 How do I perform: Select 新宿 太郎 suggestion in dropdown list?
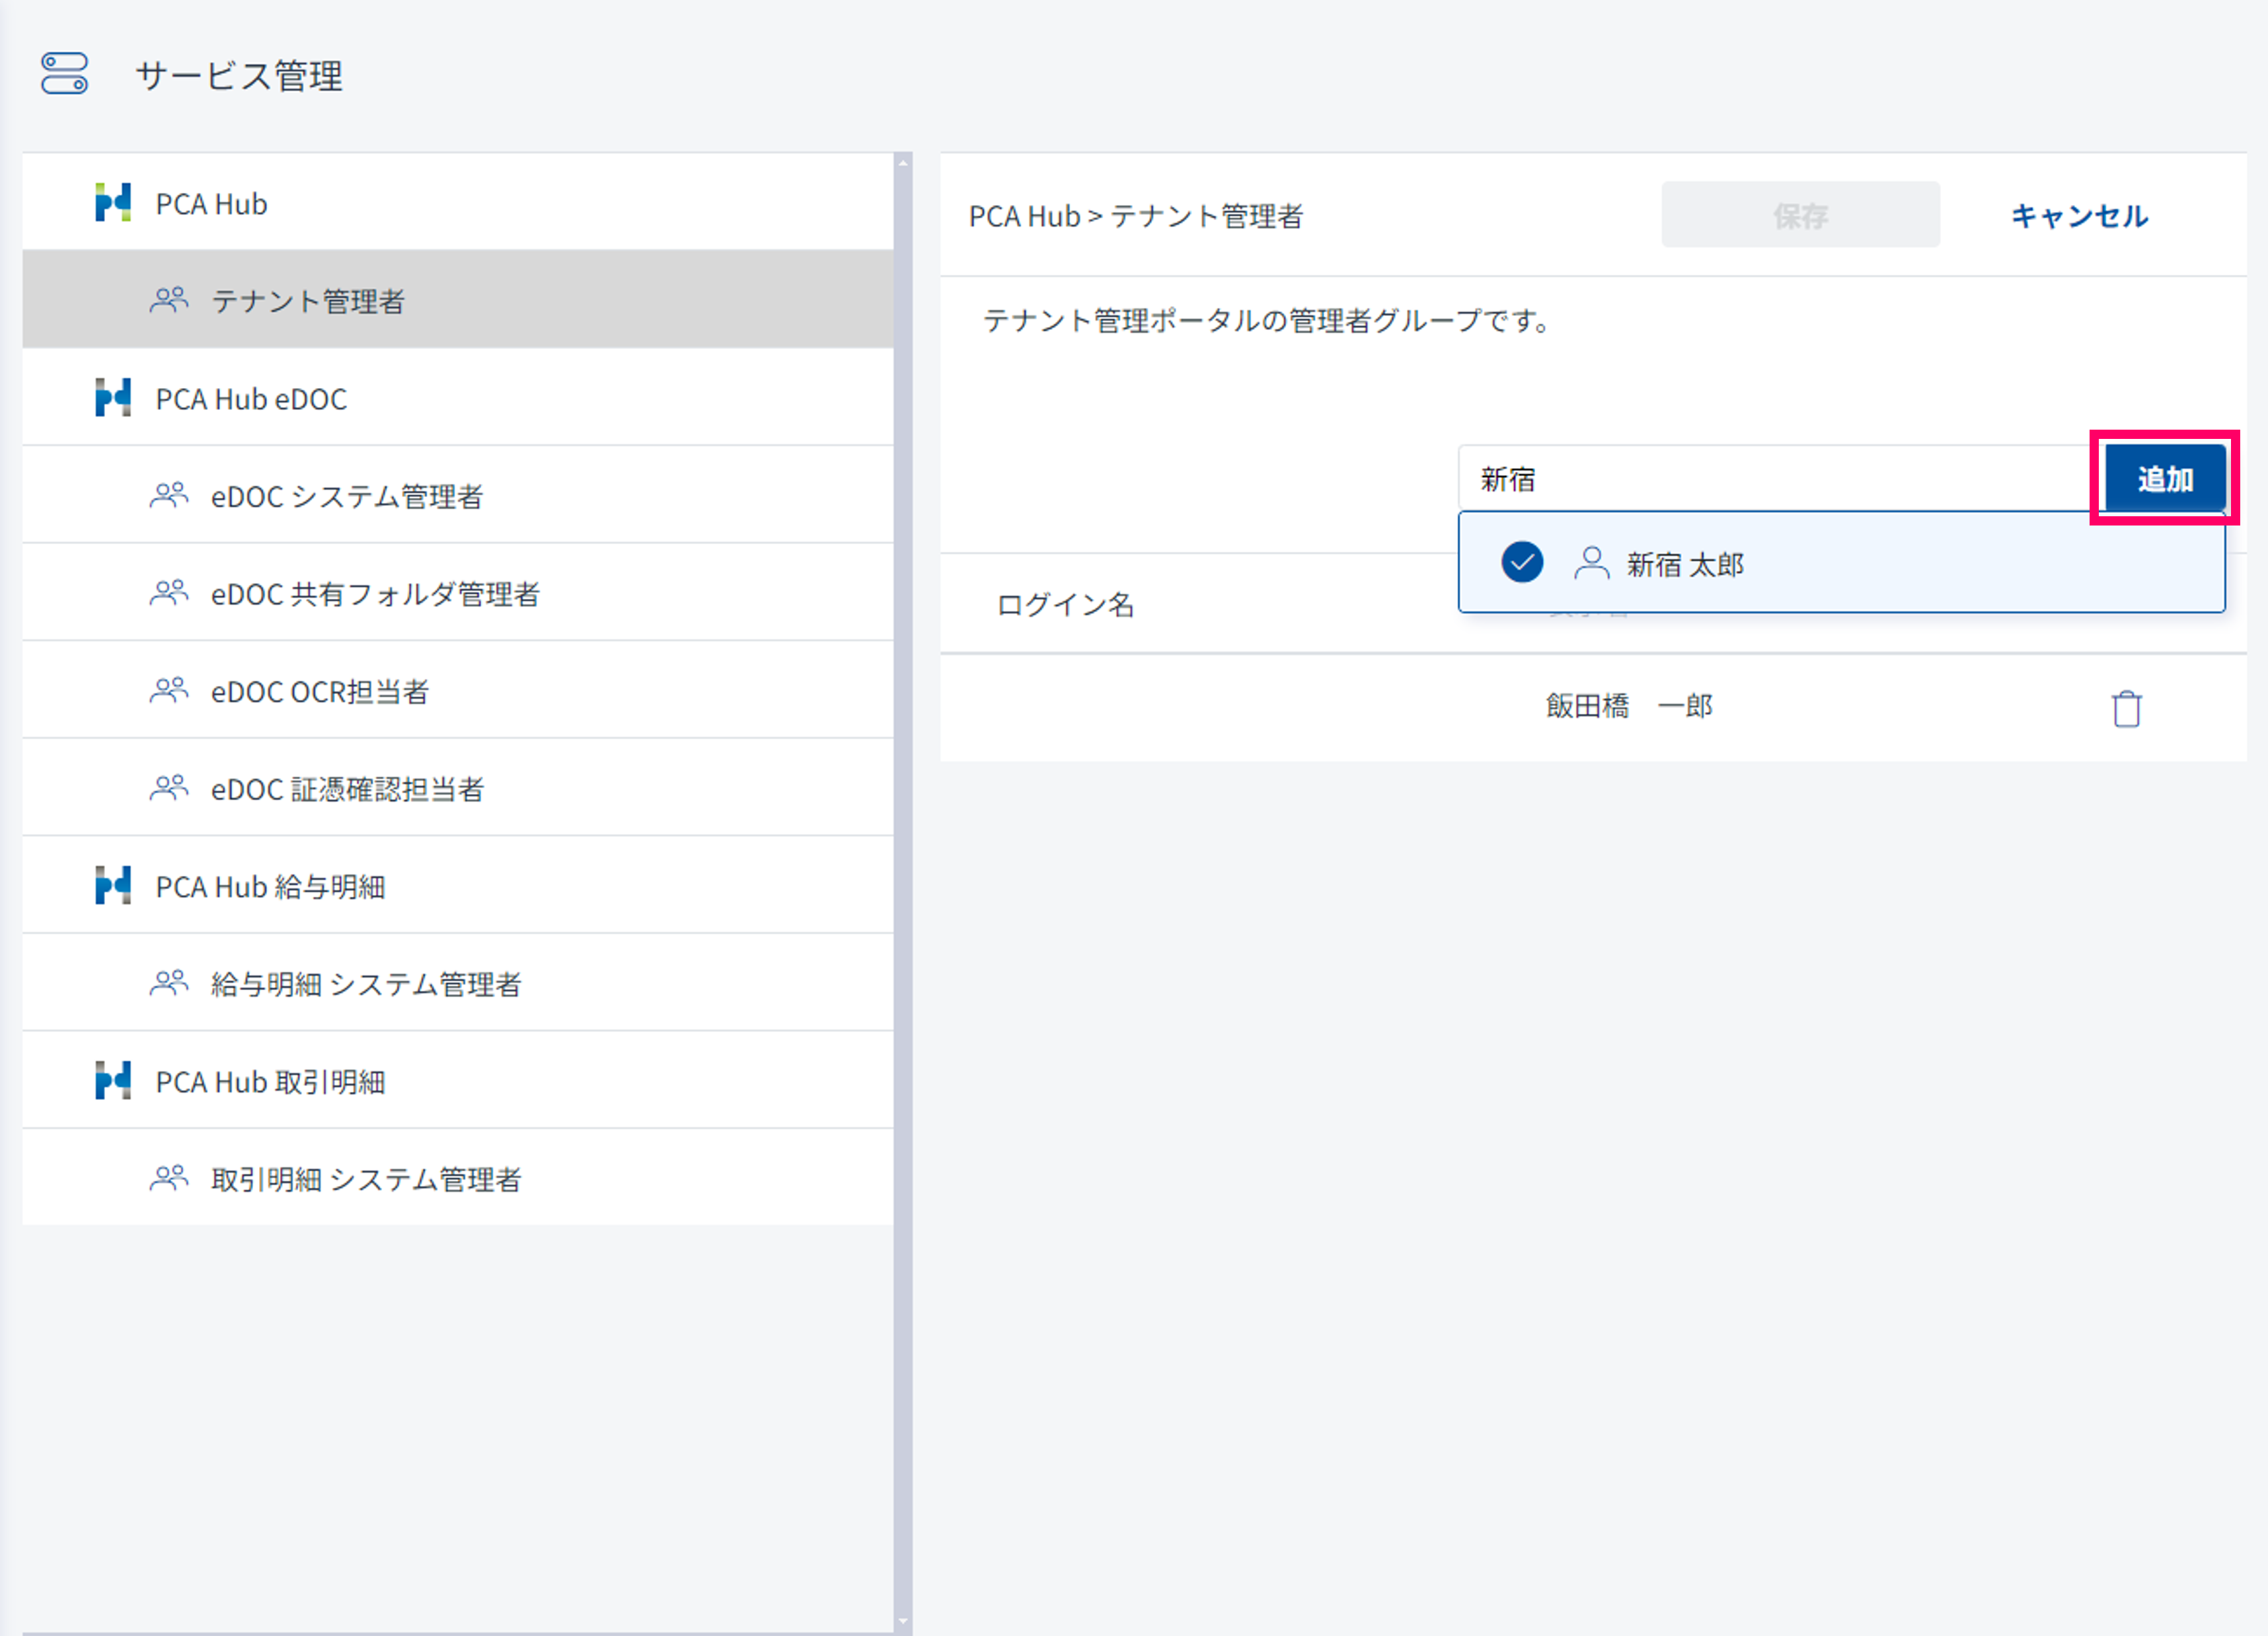pos(1684,565)
